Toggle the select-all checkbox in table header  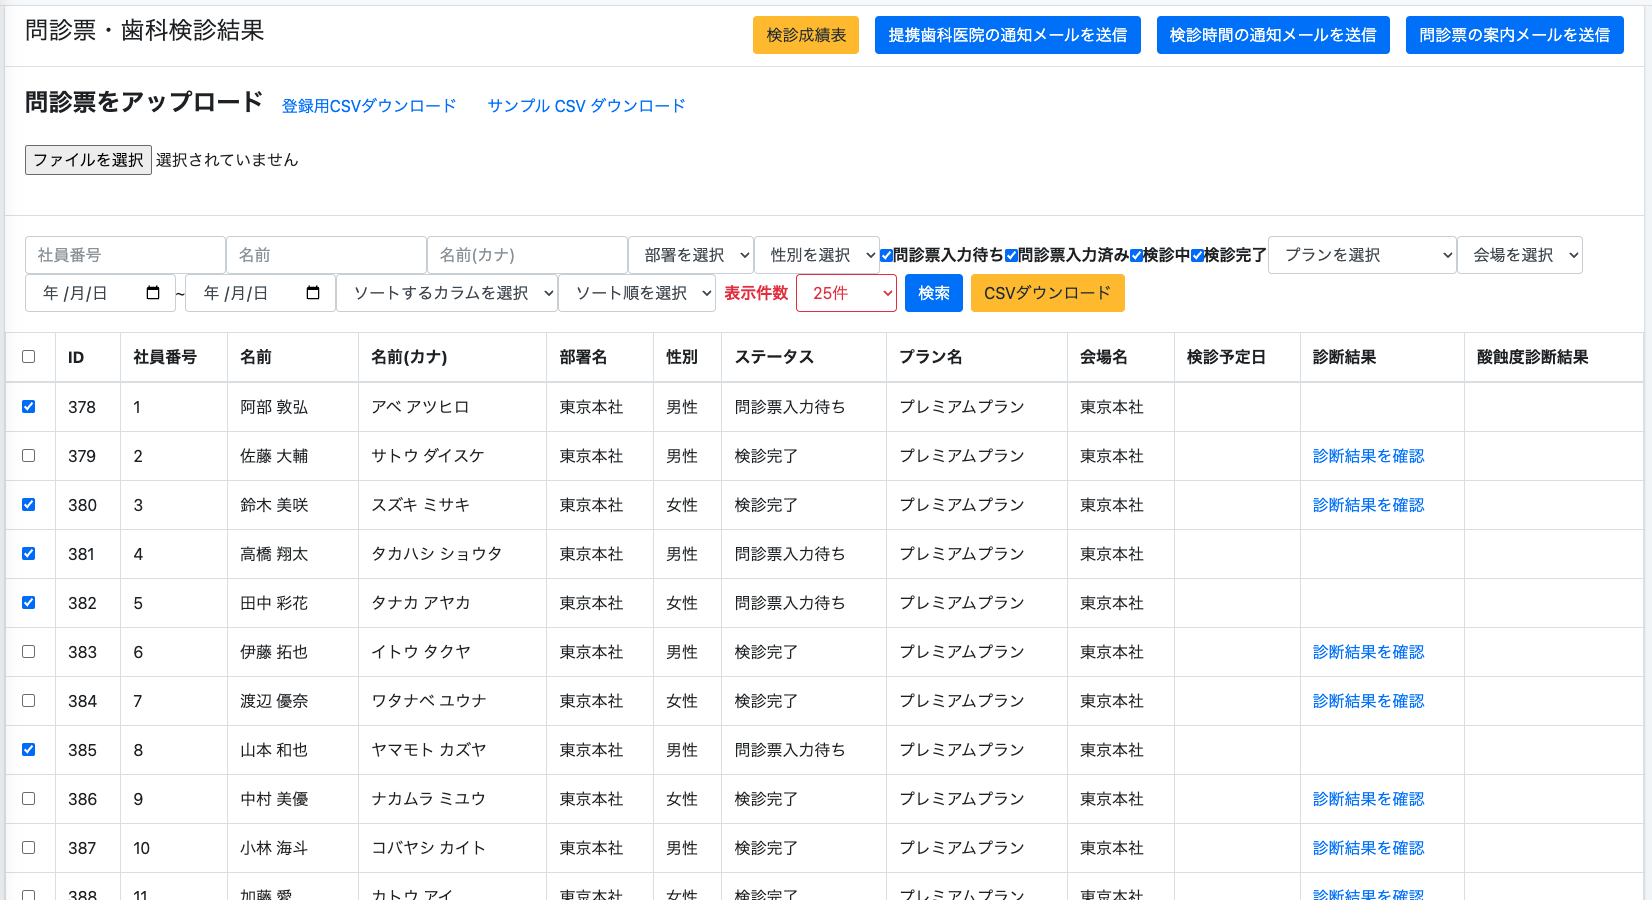pos(29,357)
